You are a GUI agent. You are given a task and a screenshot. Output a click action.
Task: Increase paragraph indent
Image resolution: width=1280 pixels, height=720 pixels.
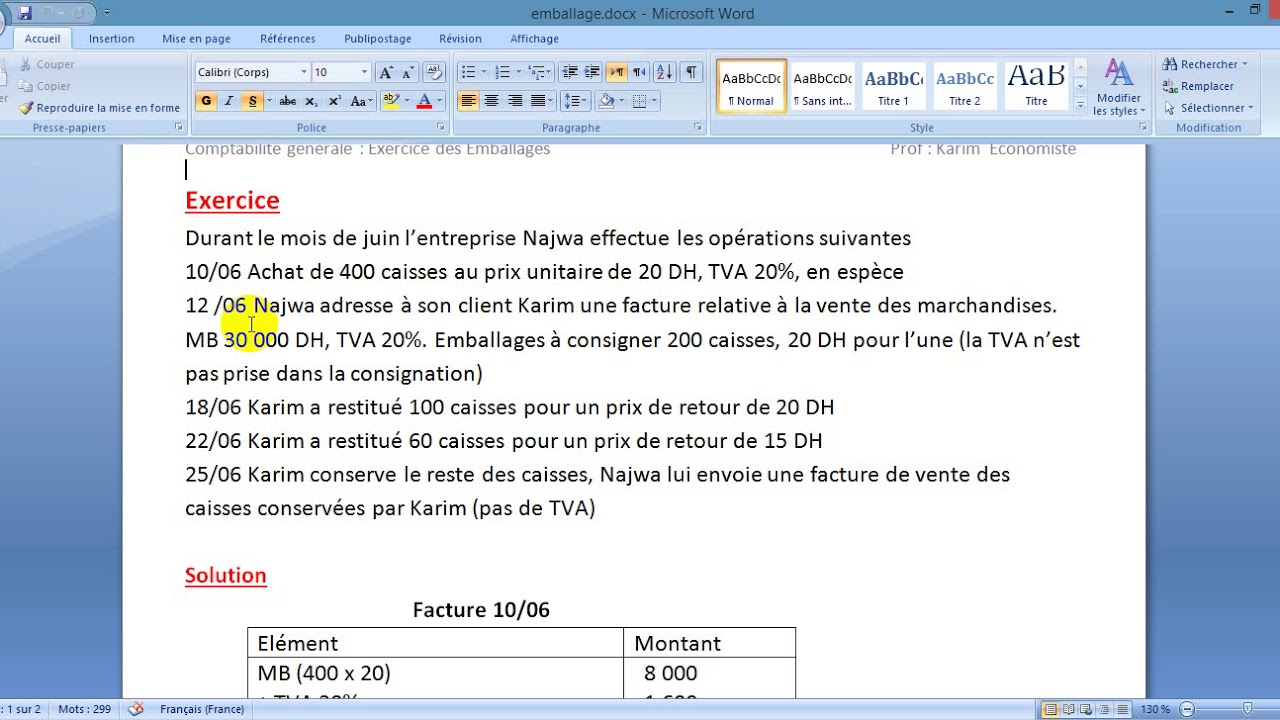pyautogui.click(x=592, y=72)
